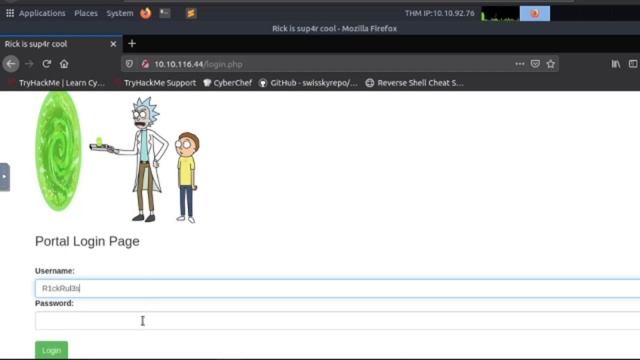This screenshot has height=360, width=640.
Task: Save page to Pocket
Action: pos(535,64)
